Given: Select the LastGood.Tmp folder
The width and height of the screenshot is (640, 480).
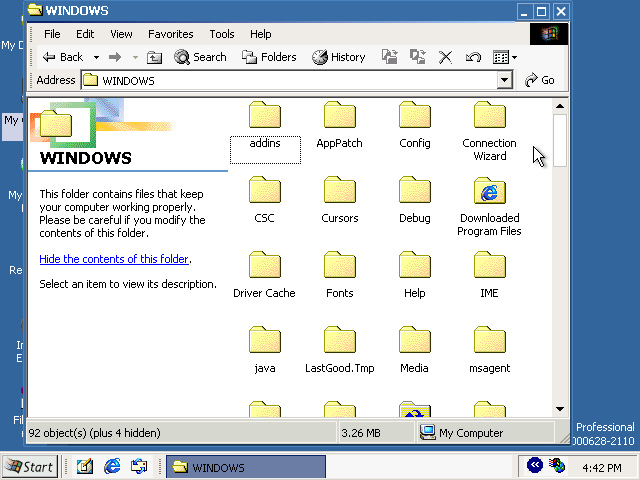Looking at the screenshot, I should [x=340, y=351].
